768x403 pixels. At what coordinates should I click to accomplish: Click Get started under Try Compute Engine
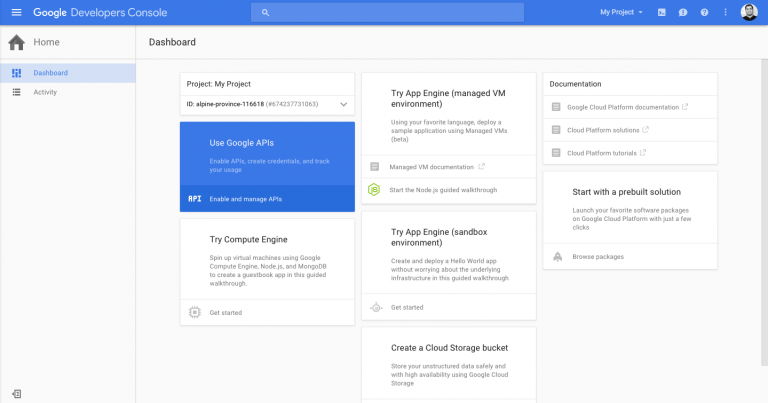point(226,312)
